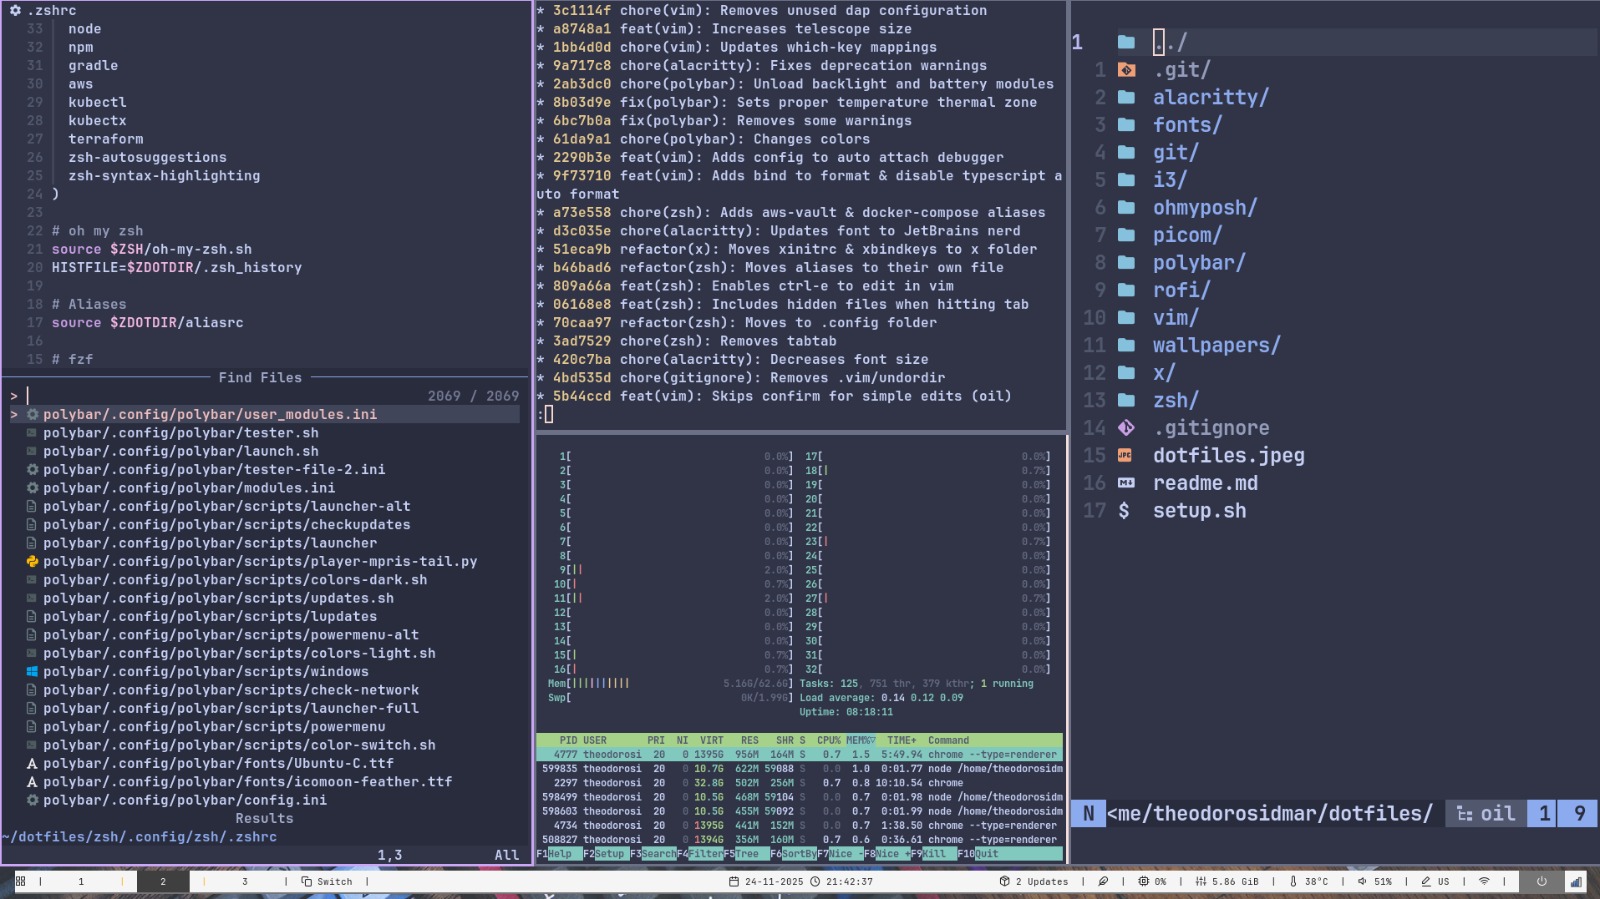The image size is (1600, 899).
Task: Open the git/ directory in oil
Action: pos(1175,152)
